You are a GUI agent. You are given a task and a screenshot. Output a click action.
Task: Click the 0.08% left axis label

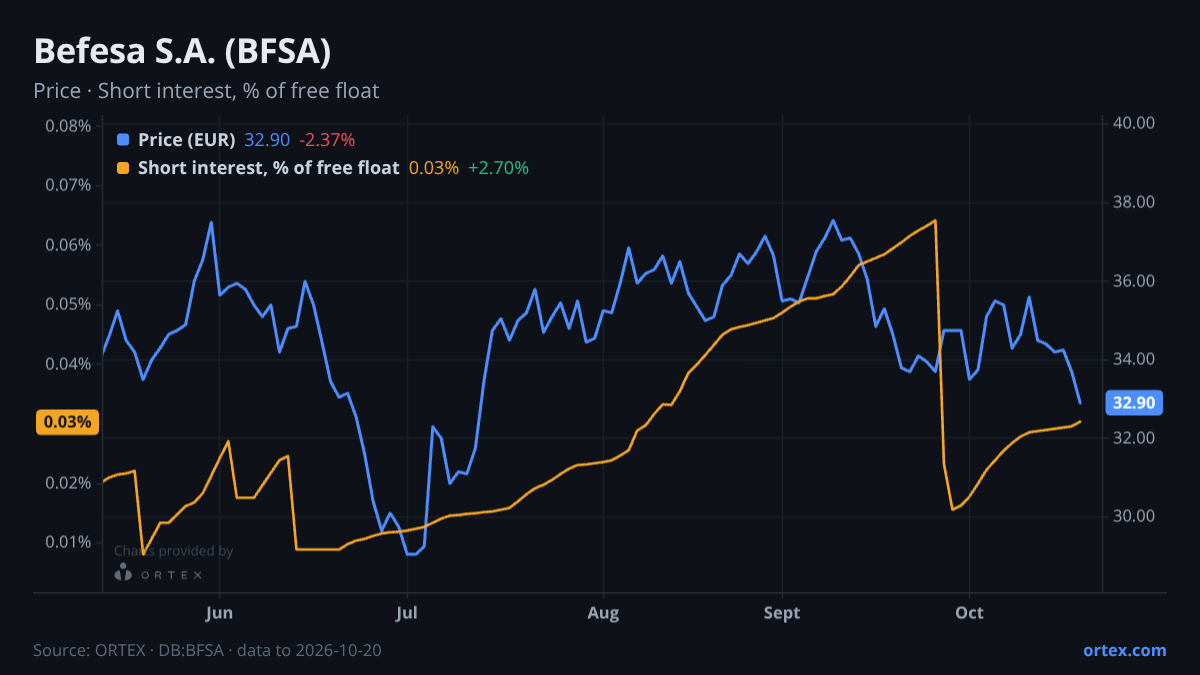pyautogui.click(x=68, y=126)
